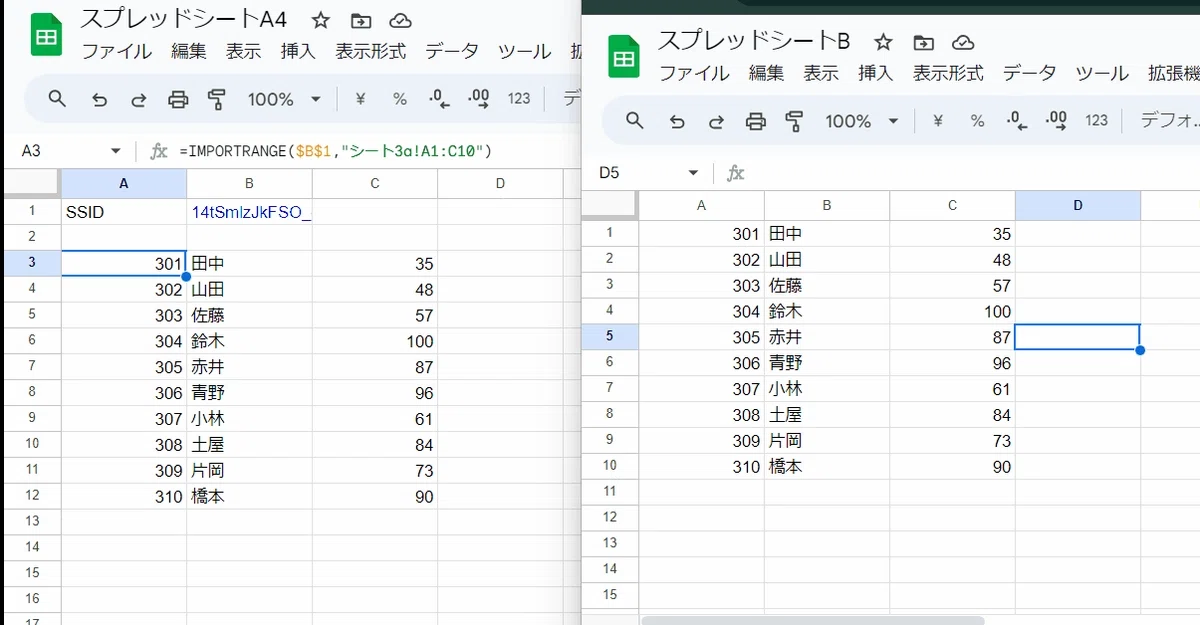Expand name box dropdown beside A3
1200x625 pixels.
[115, 151]
